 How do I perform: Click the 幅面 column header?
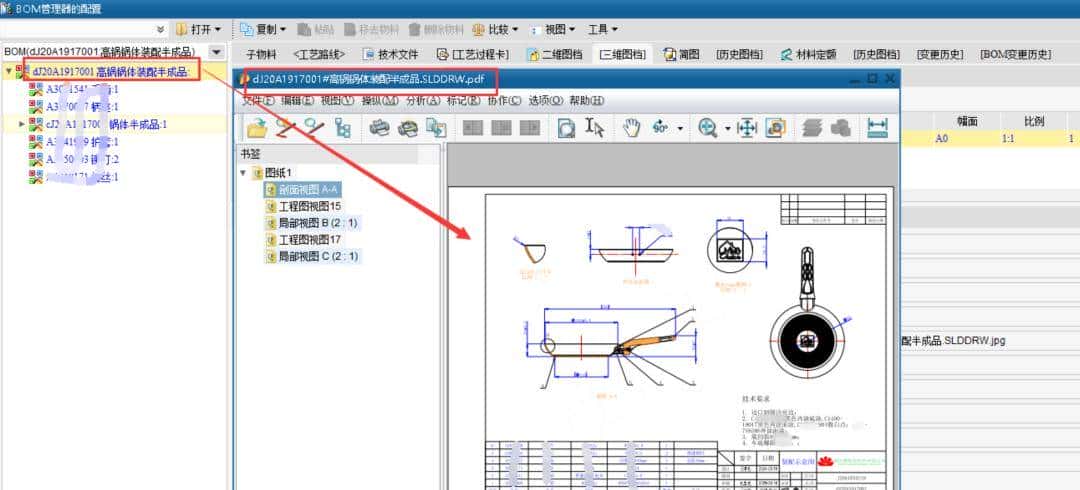pos(967,121)
